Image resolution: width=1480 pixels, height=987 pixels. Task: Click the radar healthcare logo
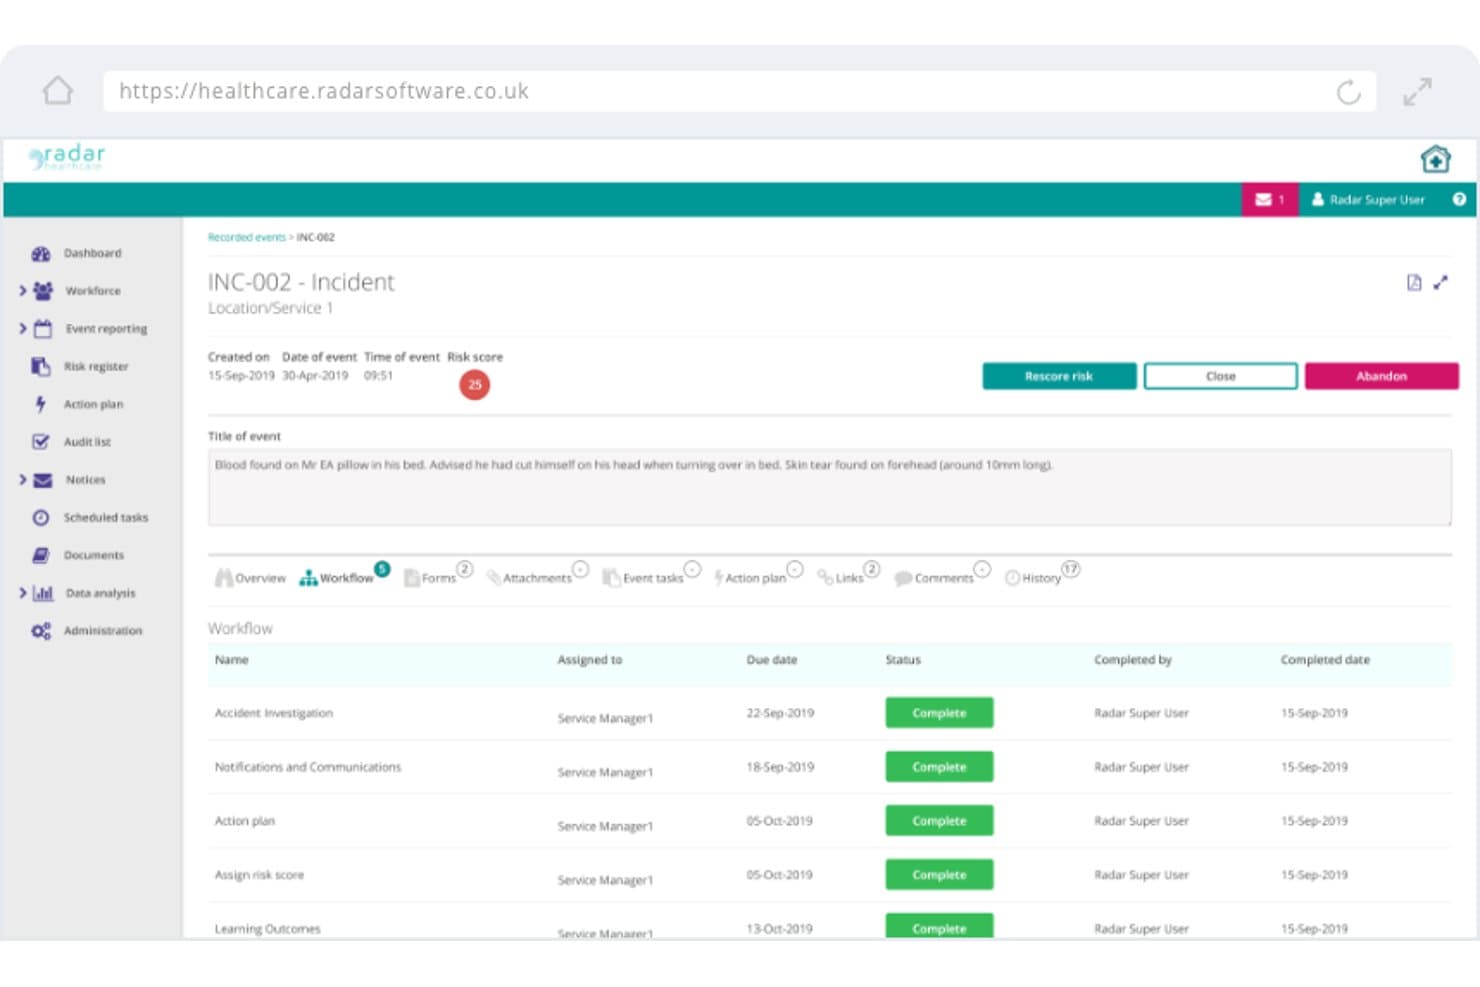tap(68, 157)
